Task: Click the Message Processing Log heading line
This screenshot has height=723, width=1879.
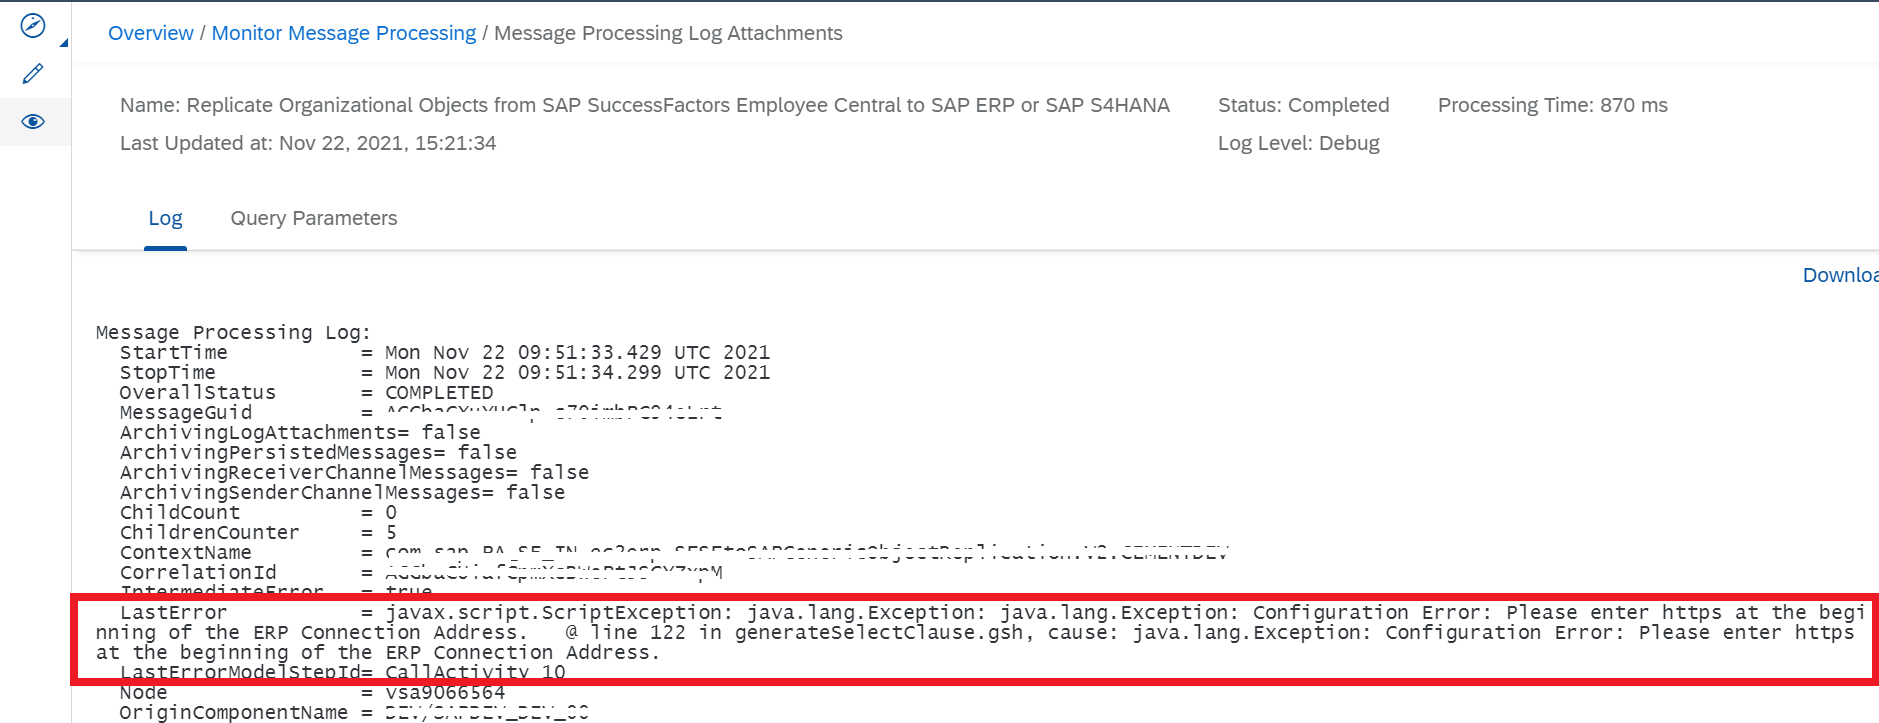Action: click(x=233, y=333)
